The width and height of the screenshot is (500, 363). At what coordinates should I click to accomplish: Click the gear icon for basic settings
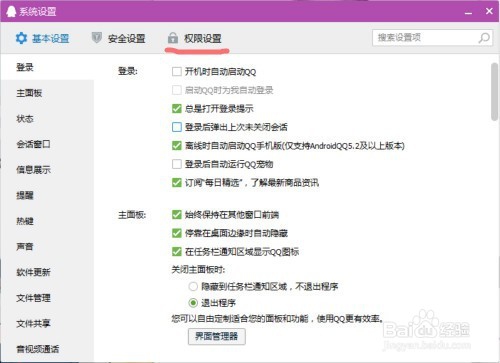coord(22,38)
